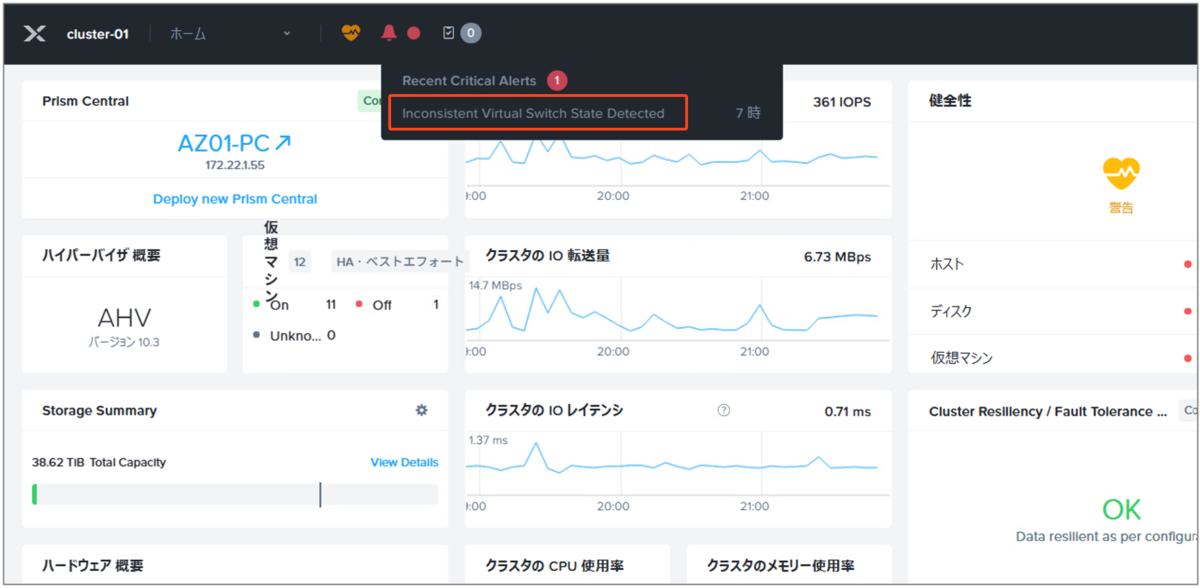Click the storage capacity usage bar

(x=235, y=494)
